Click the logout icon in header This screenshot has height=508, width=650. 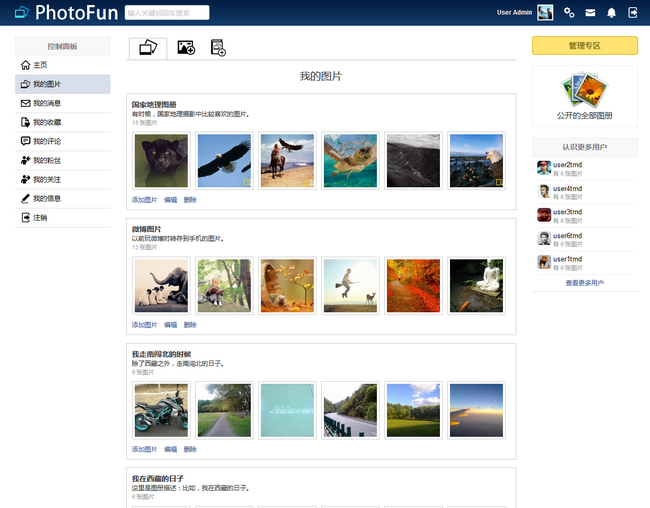(633, 12)
